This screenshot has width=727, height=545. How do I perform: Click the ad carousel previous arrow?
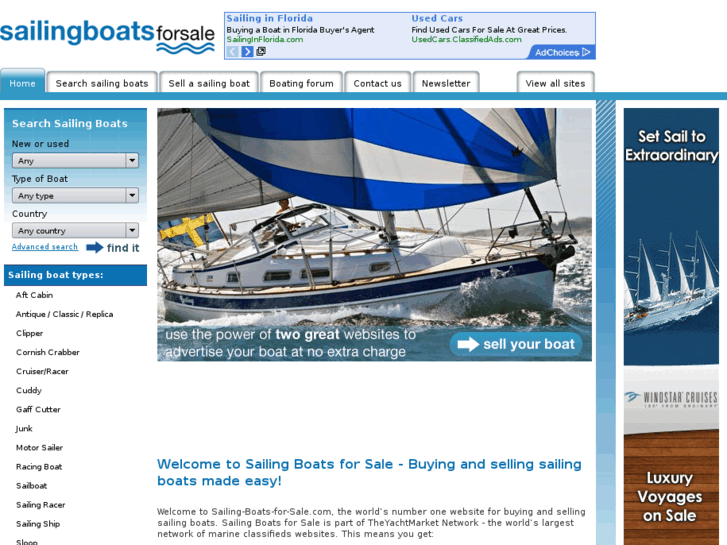click(x=233, y=51)
